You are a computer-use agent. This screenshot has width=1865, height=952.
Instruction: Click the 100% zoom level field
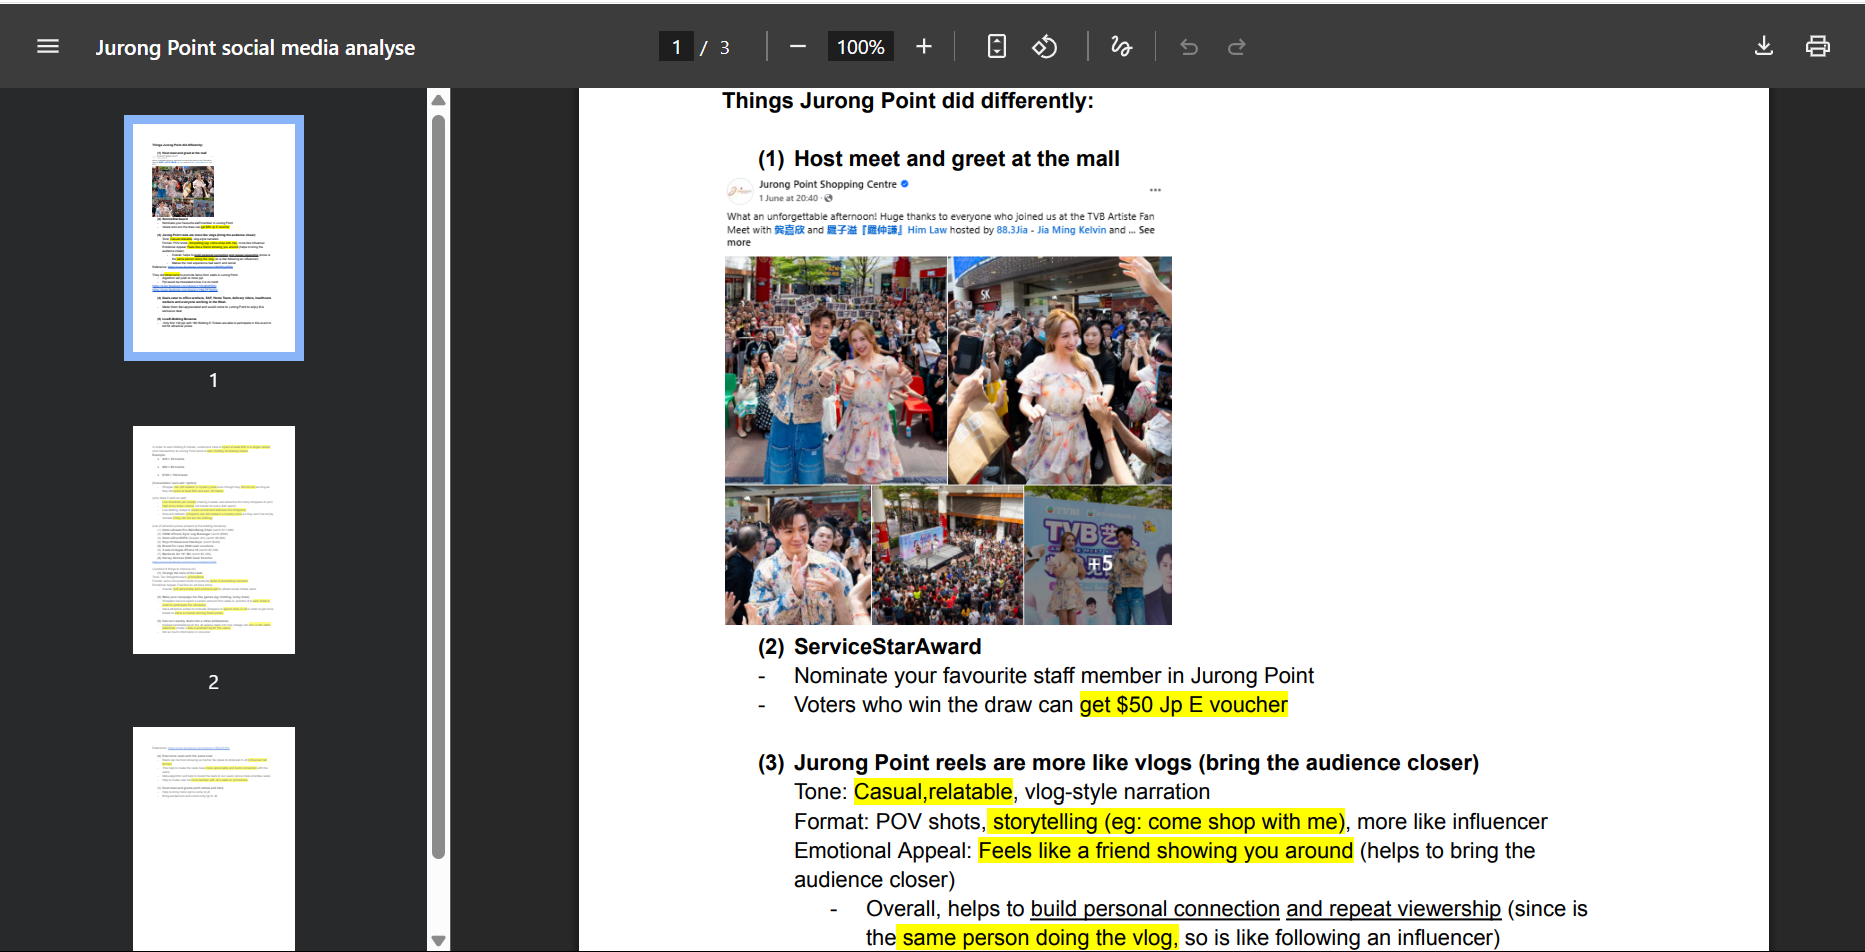(860, 47)
